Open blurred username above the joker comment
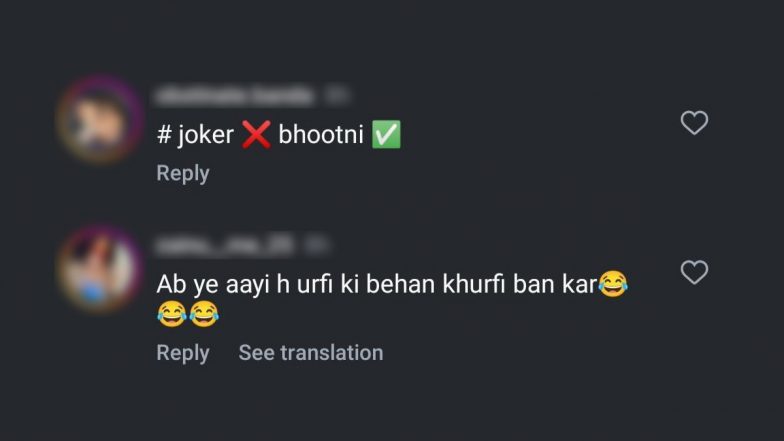This screenshot has width=784, height=441. click(235, 96)
